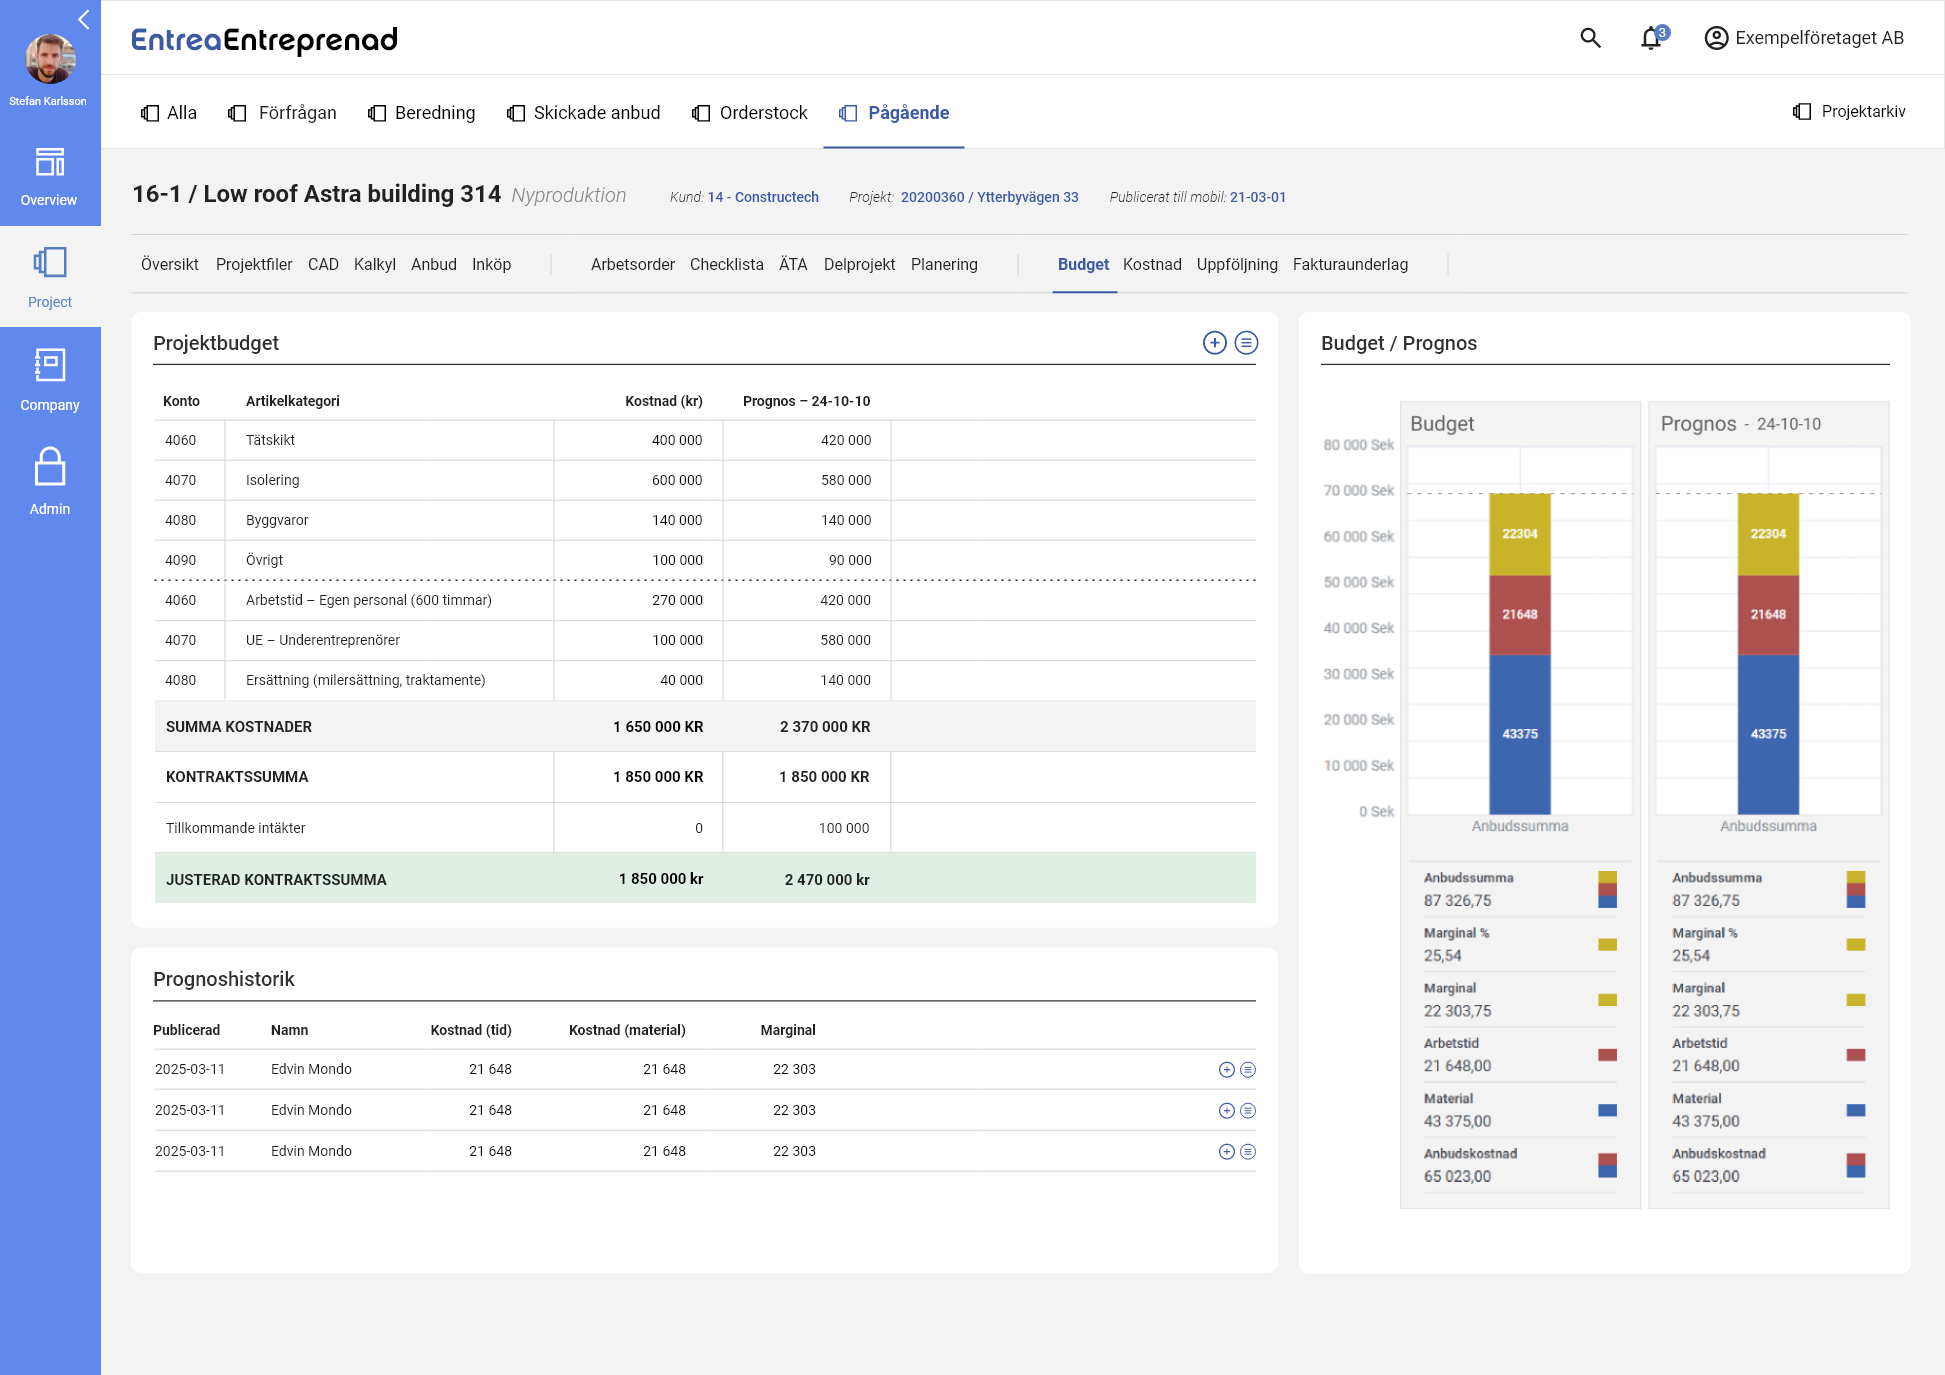Open project link 20200360 / Ytterbyvägen 33
The image size is (1945, 1375).
click(x=989, y=197)
